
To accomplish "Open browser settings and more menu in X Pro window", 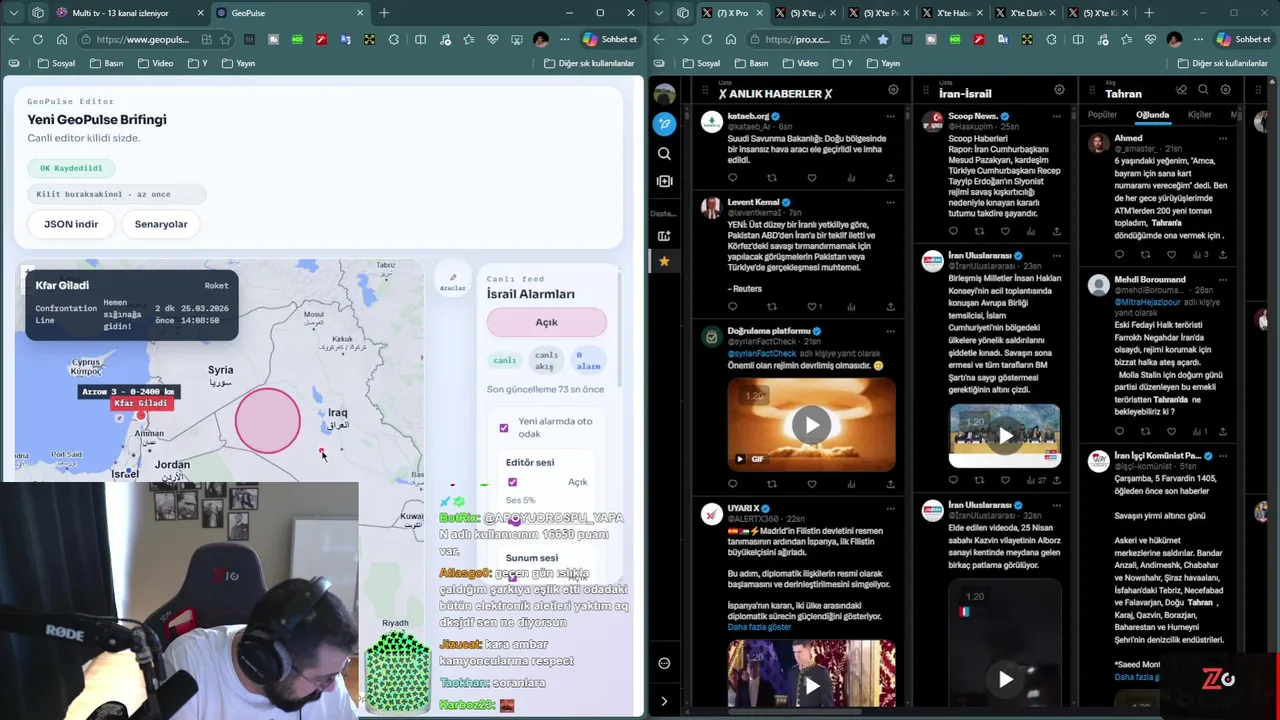I will click(x=1198, y=39).
